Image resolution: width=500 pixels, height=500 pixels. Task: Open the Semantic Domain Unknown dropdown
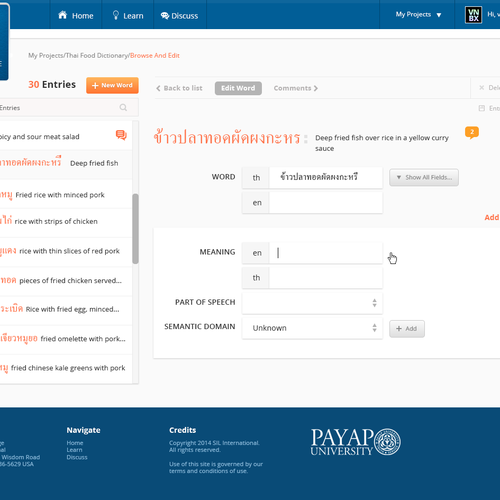coord(312,328)
